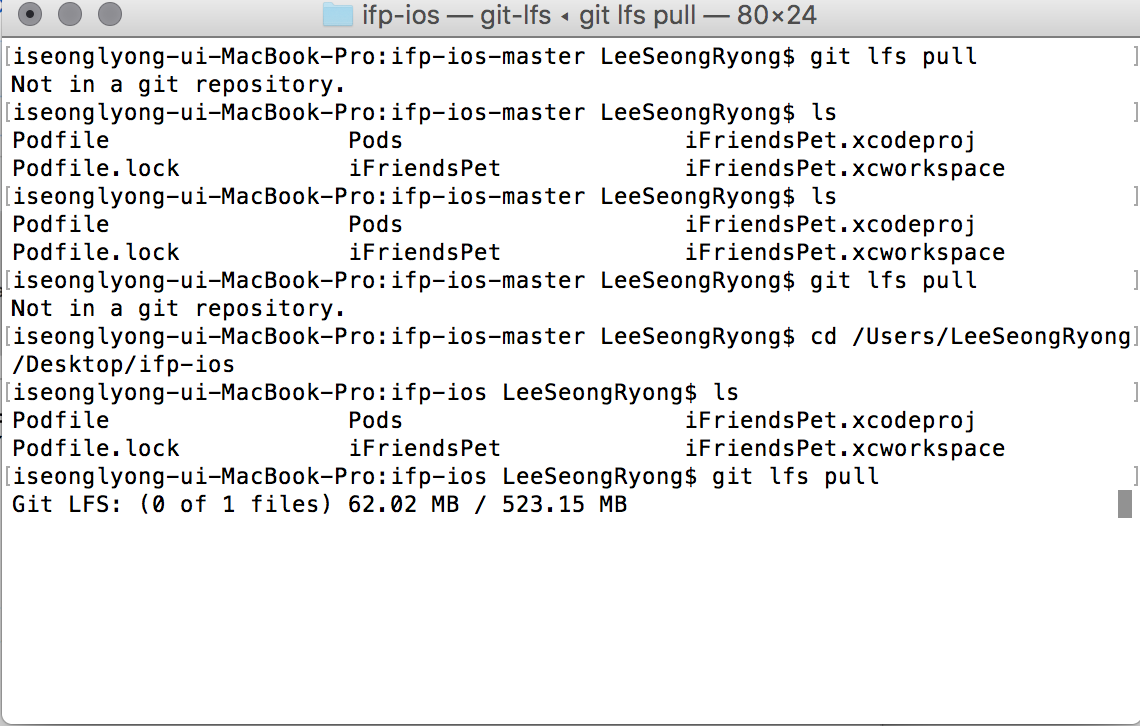This screenshot has width=1140, height=726.
Task: Click 'iFriendsPet.xcodeproj' in the first ls output
Action: point(830,141)
